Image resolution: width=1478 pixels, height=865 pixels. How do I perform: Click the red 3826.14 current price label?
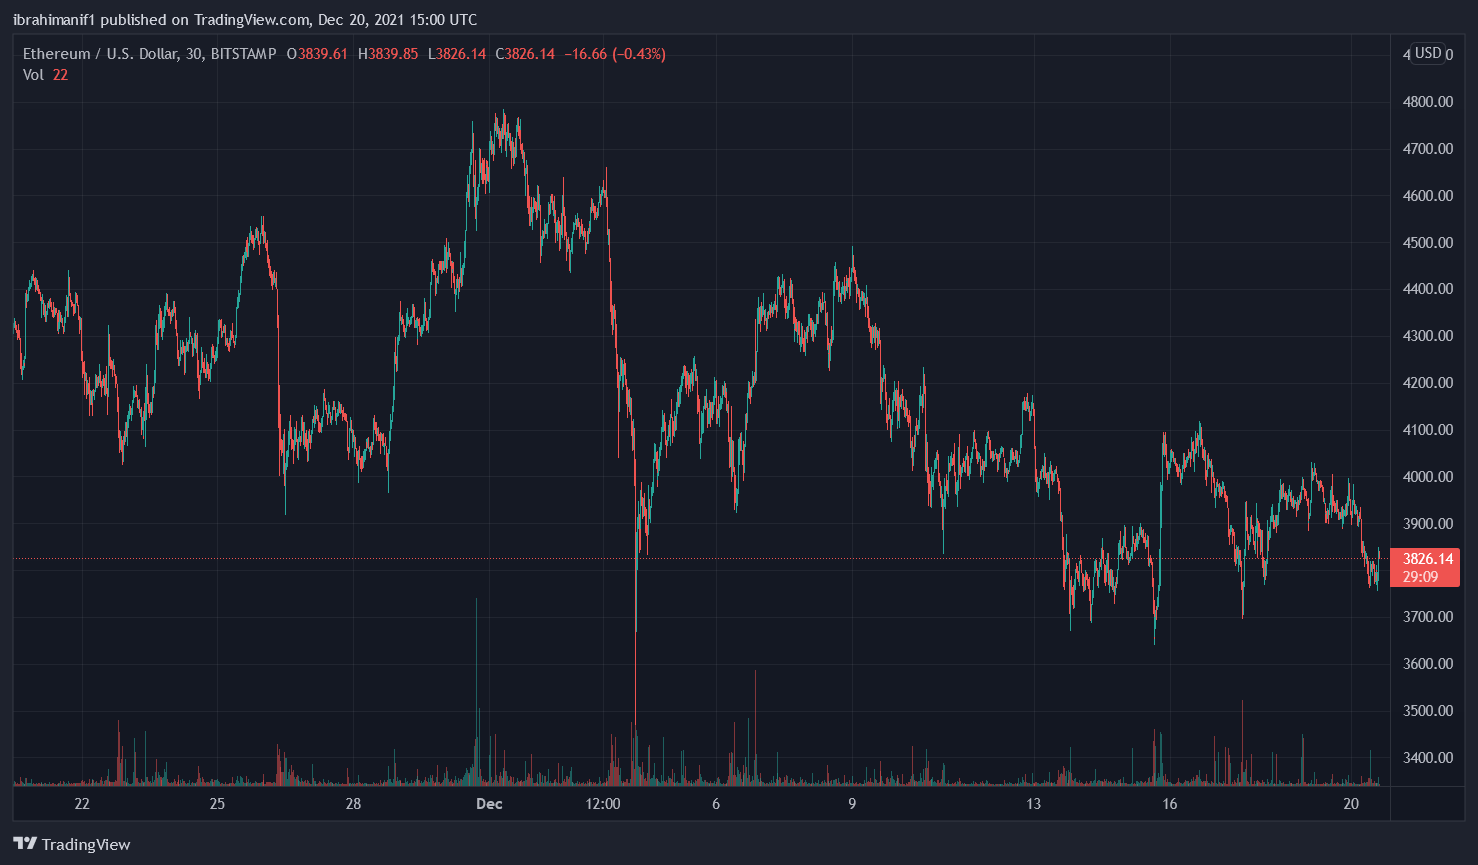pos(1427,559)
